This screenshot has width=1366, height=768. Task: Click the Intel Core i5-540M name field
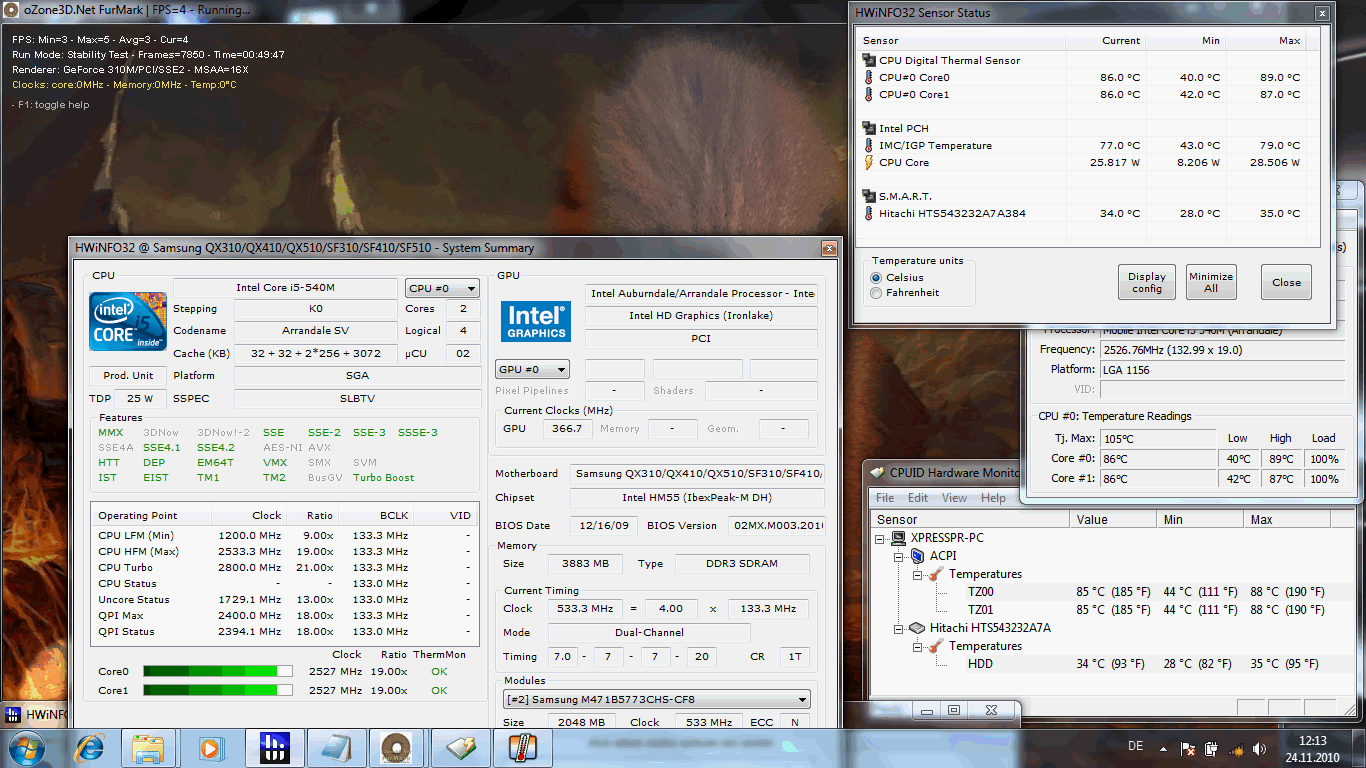[x=285, y=288]
